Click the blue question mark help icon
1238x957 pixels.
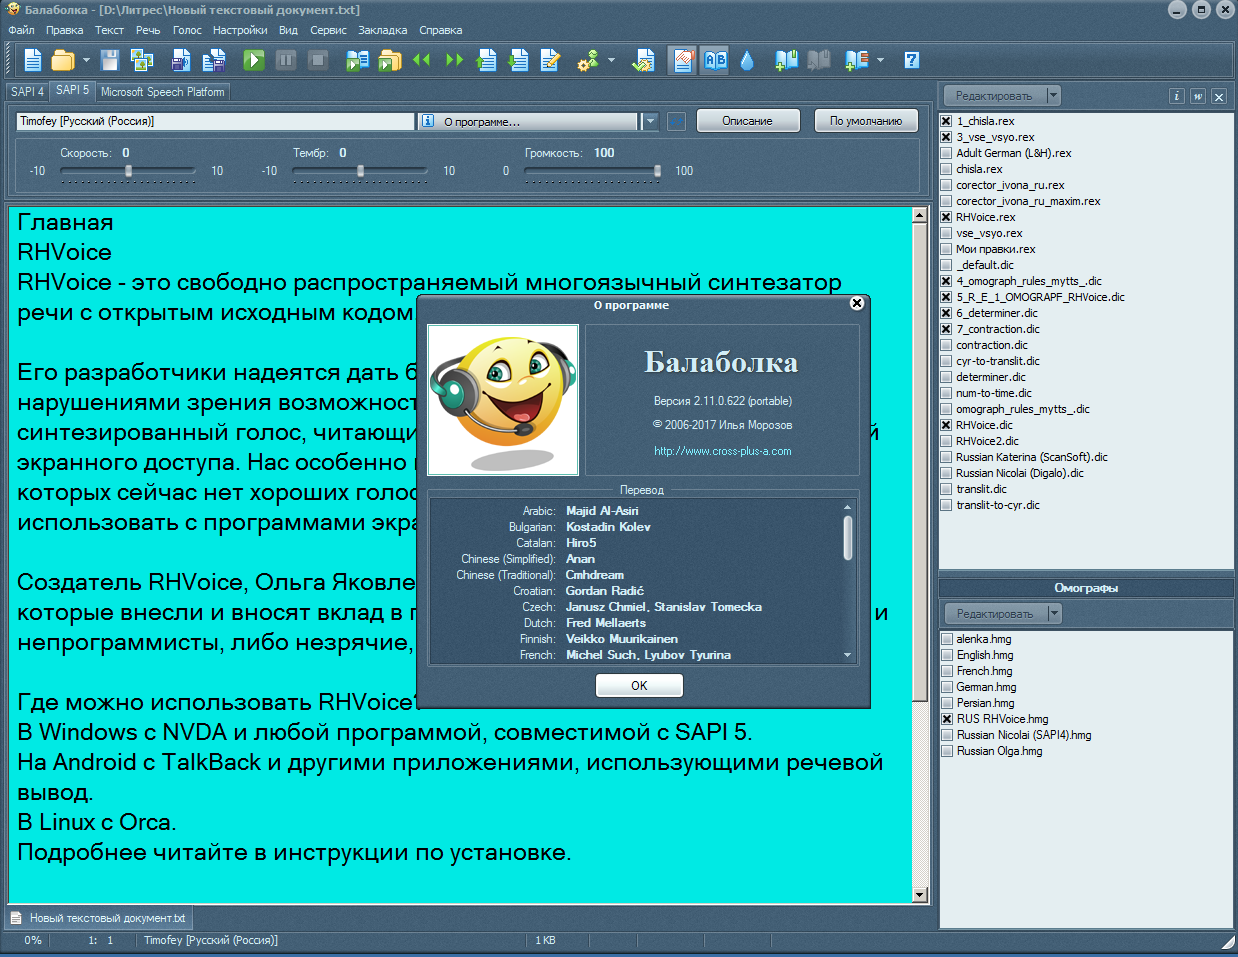912,60
